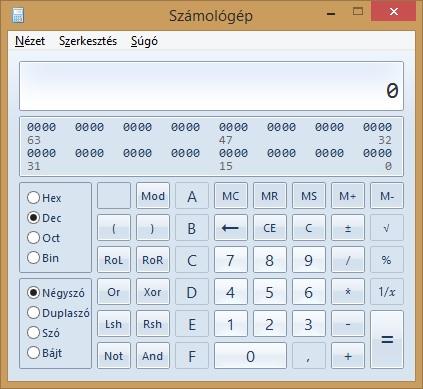Click the digit 4 button
The height and width of the screenshot is (389, 423).
tap(231, 292)
